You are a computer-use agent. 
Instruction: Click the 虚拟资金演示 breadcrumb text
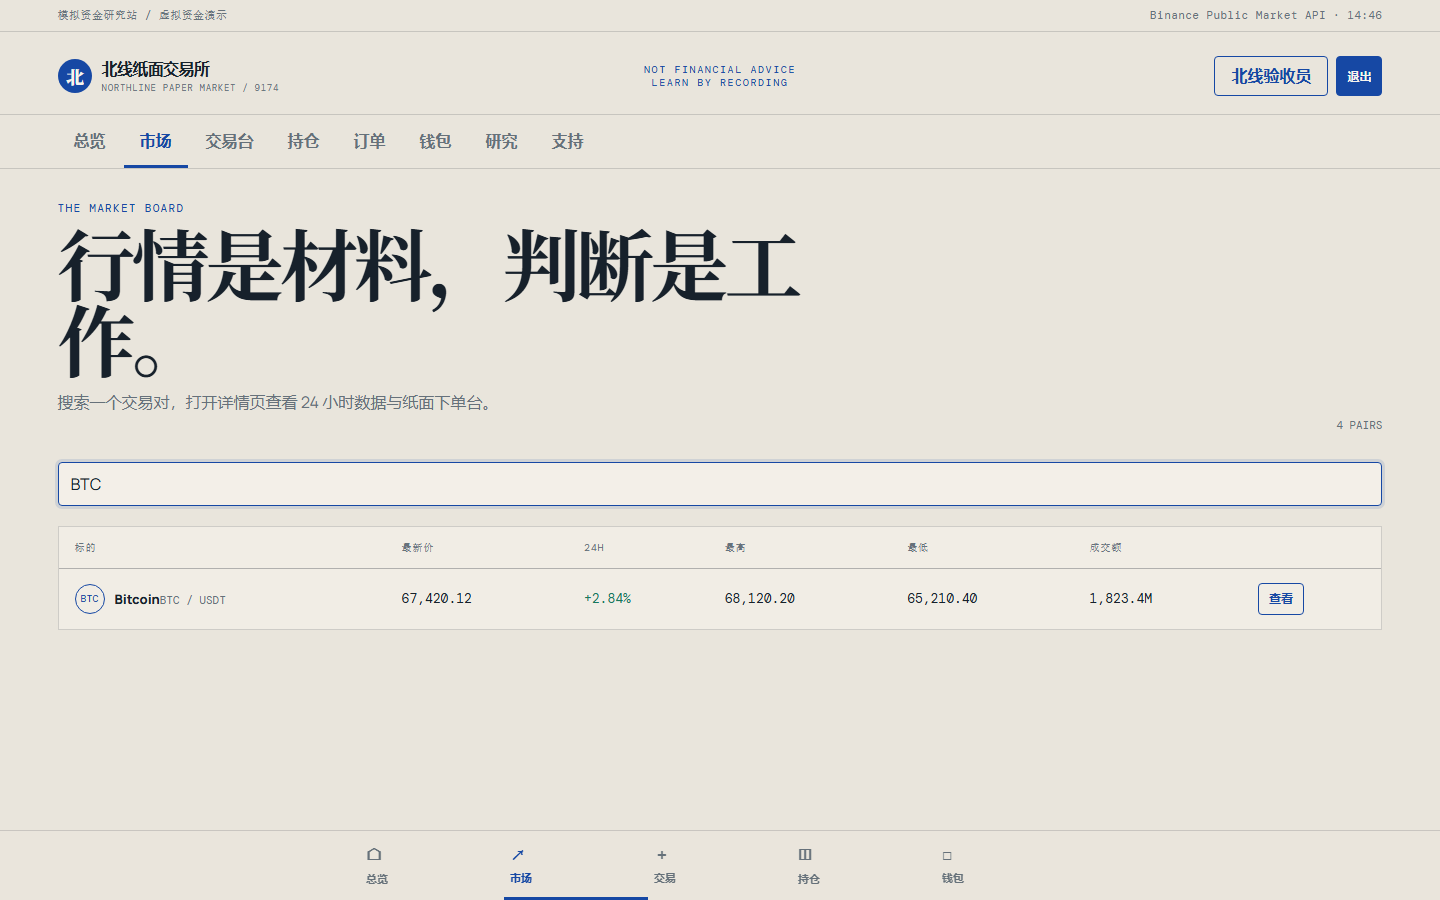(x=193, y=15)
